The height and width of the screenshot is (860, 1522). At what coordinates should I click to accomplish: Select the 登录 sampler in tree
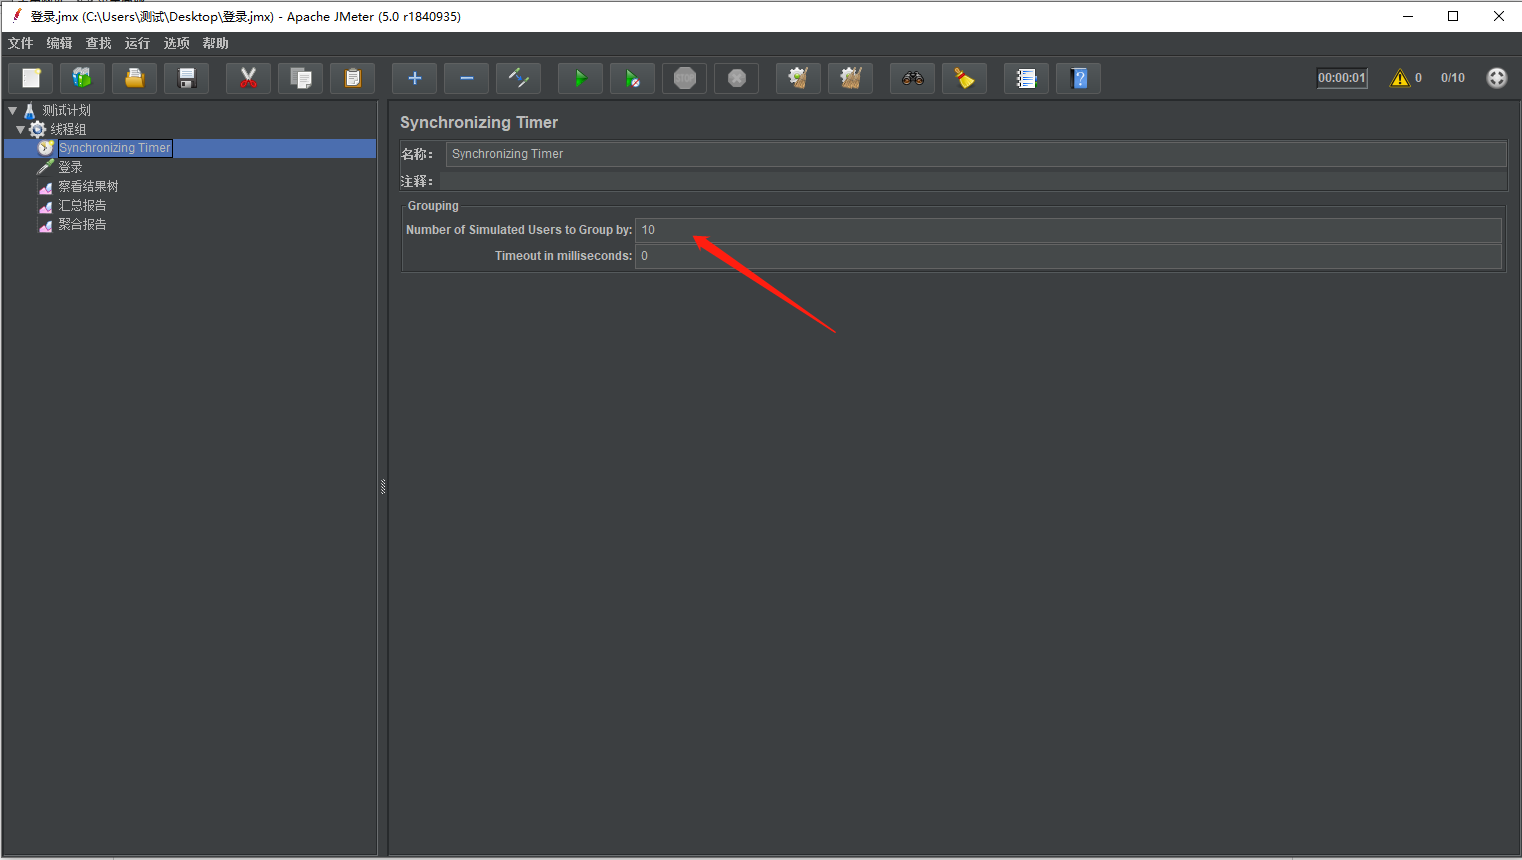[x=70, y=167]
